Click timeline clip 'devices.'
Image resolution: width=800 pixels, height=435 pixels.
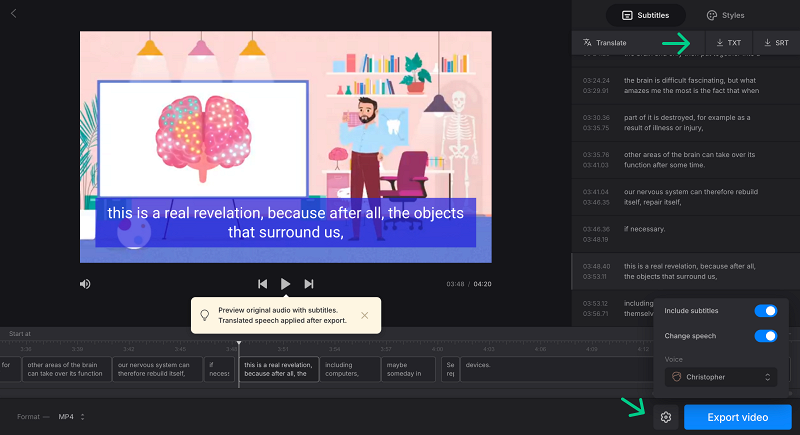point(556,369)
